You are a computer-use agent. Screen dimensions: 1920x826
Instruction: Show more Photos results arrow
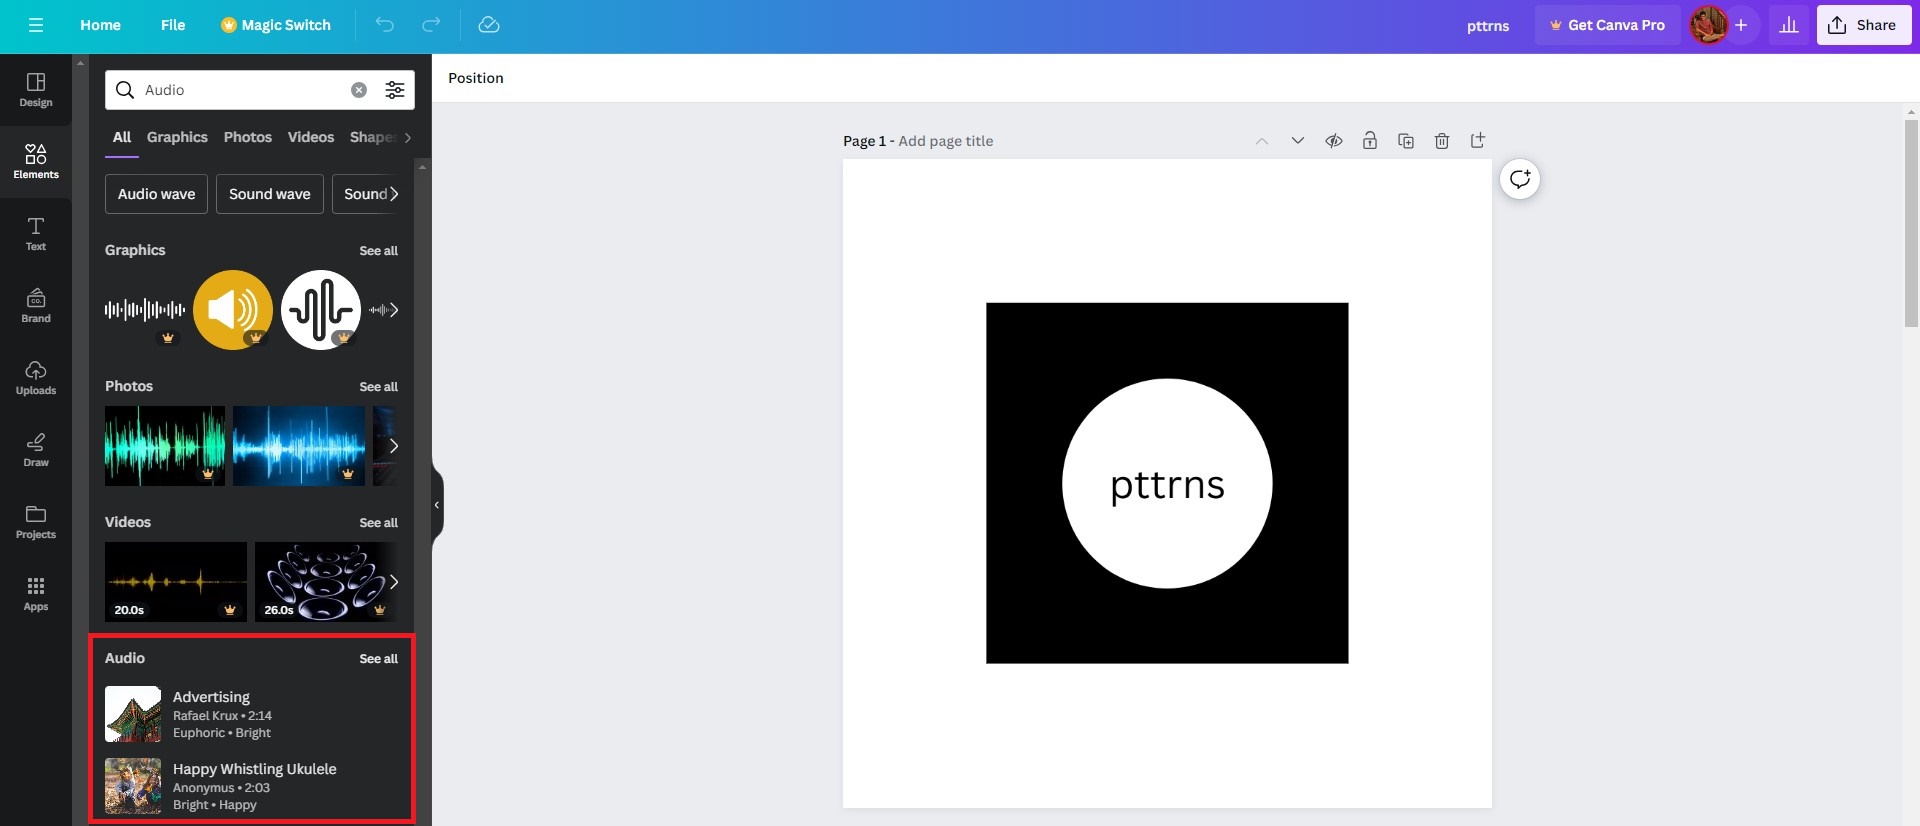click(394, 446)
